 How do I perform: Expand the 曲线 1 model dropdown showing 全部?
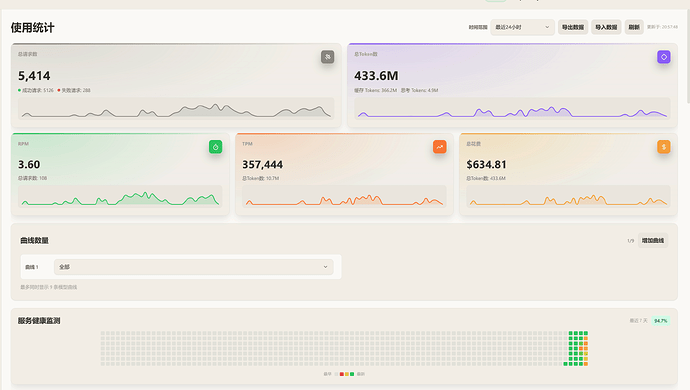[194, 267]
